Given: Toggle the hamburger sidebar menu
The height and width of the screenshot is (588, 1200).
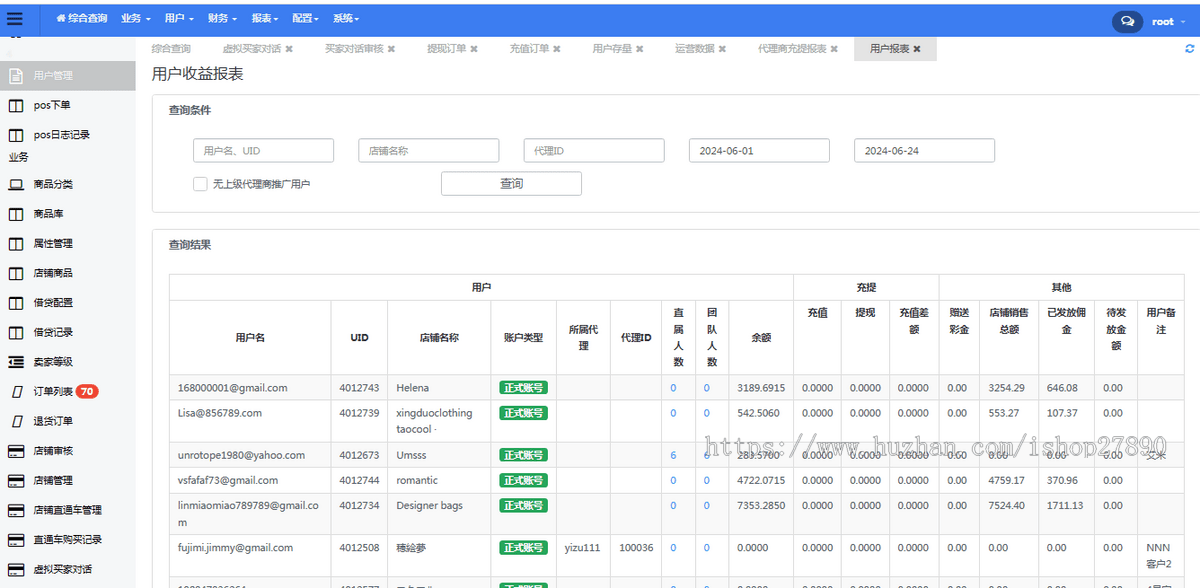Looking at the screenshot, I should (14, 18).
